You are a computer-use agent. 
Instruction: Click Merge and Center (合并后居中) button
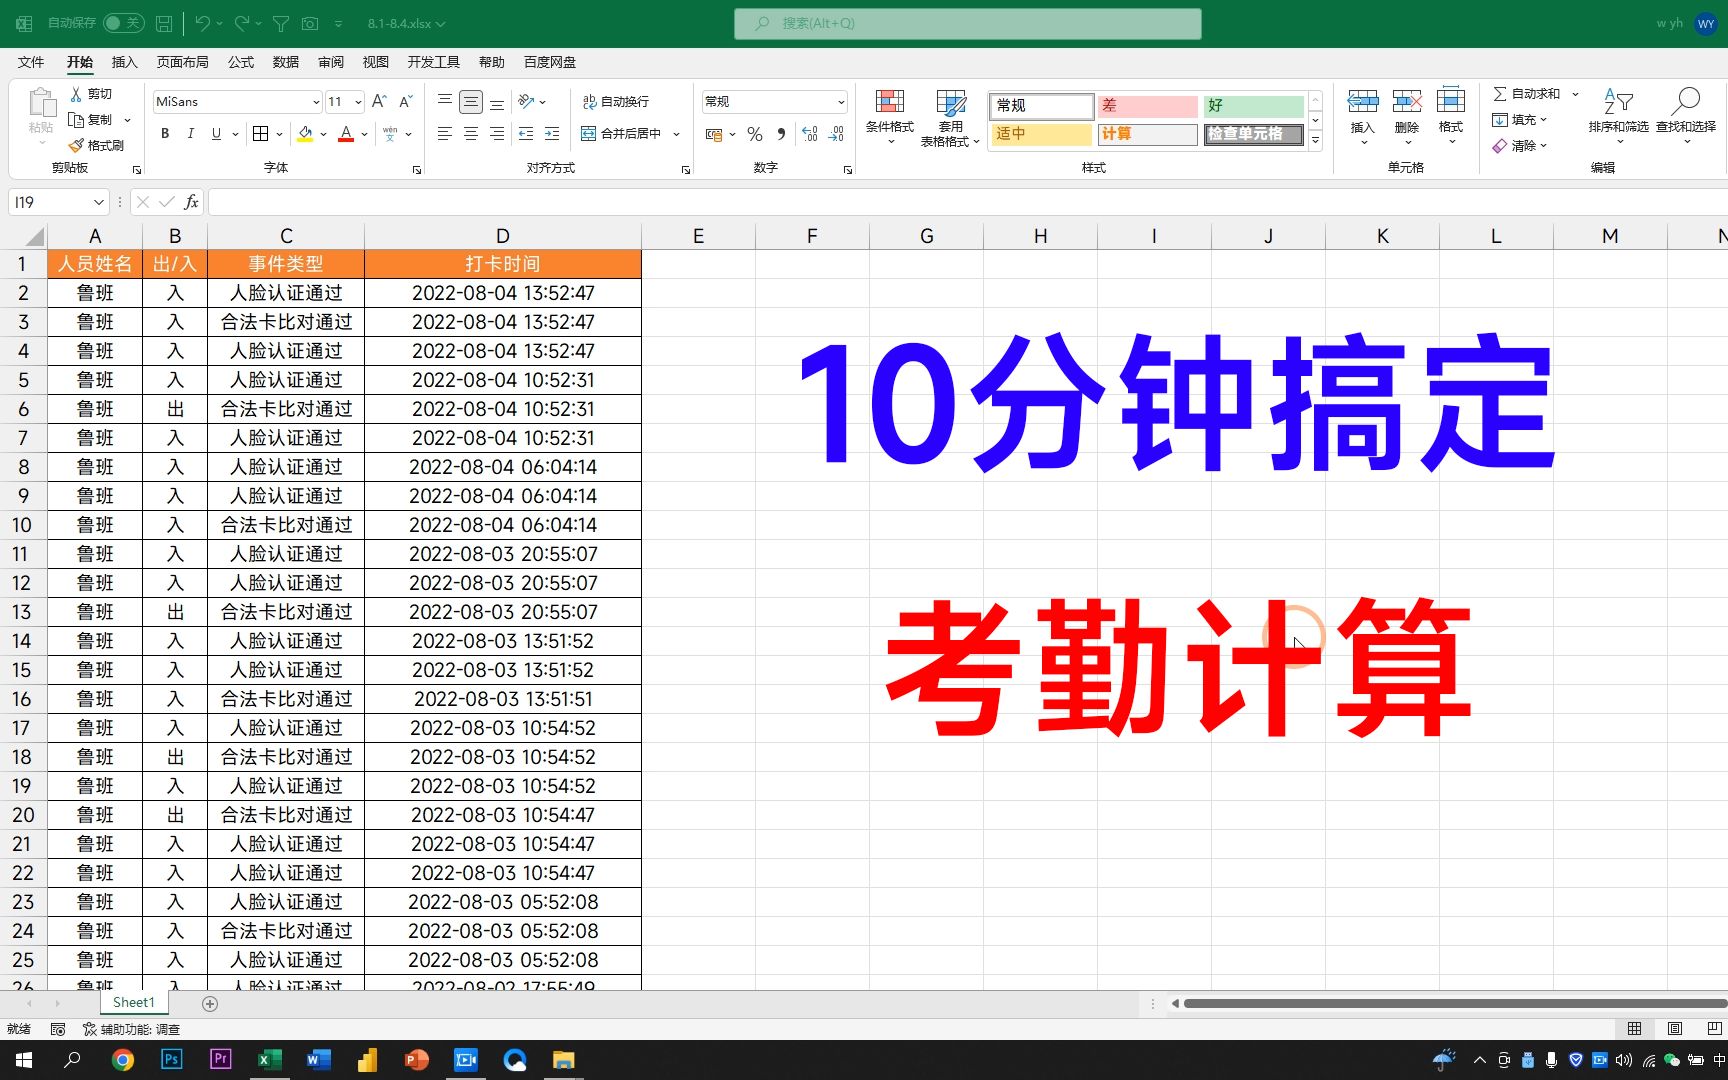tap(620, 133)
